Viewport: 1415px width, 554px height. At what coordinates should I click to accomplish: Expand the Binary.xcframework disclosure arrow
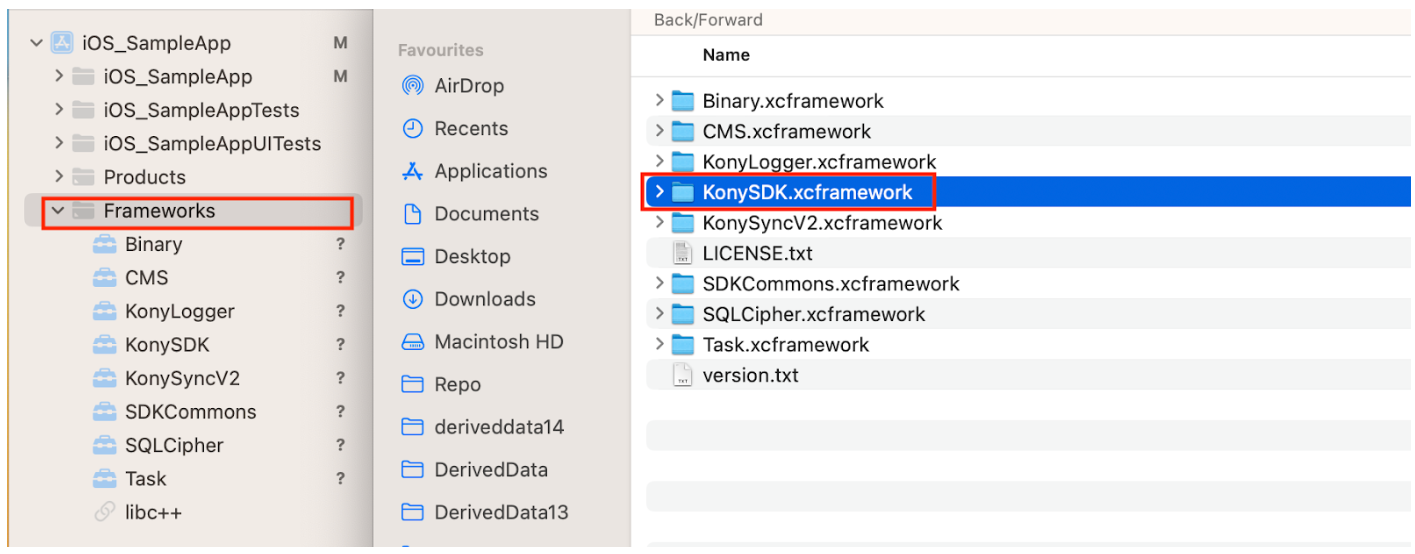coord(659,101)
